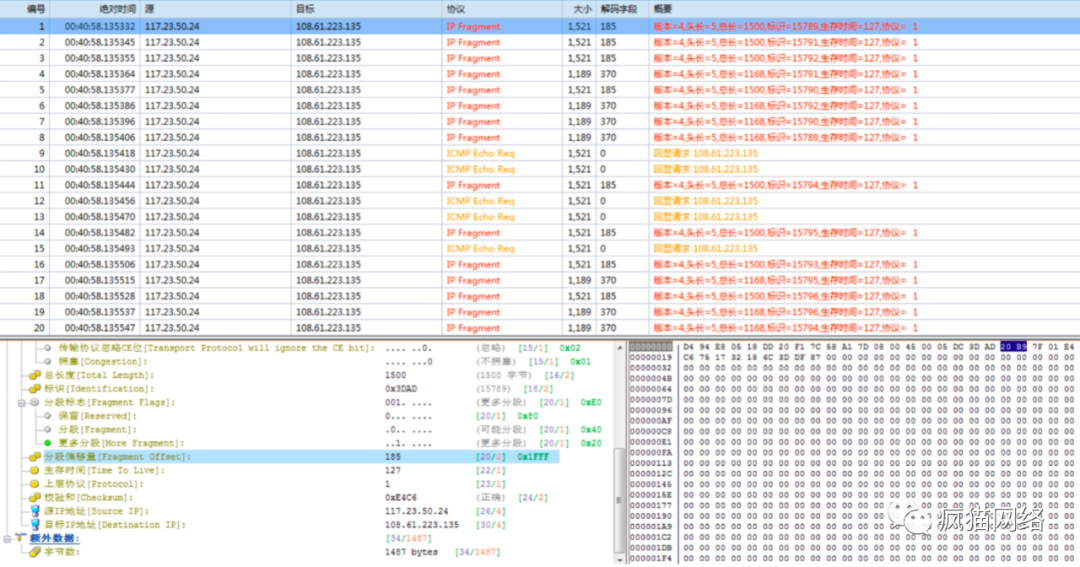
Task: Click the Congestion bit icon
Action: coord(48,362)
